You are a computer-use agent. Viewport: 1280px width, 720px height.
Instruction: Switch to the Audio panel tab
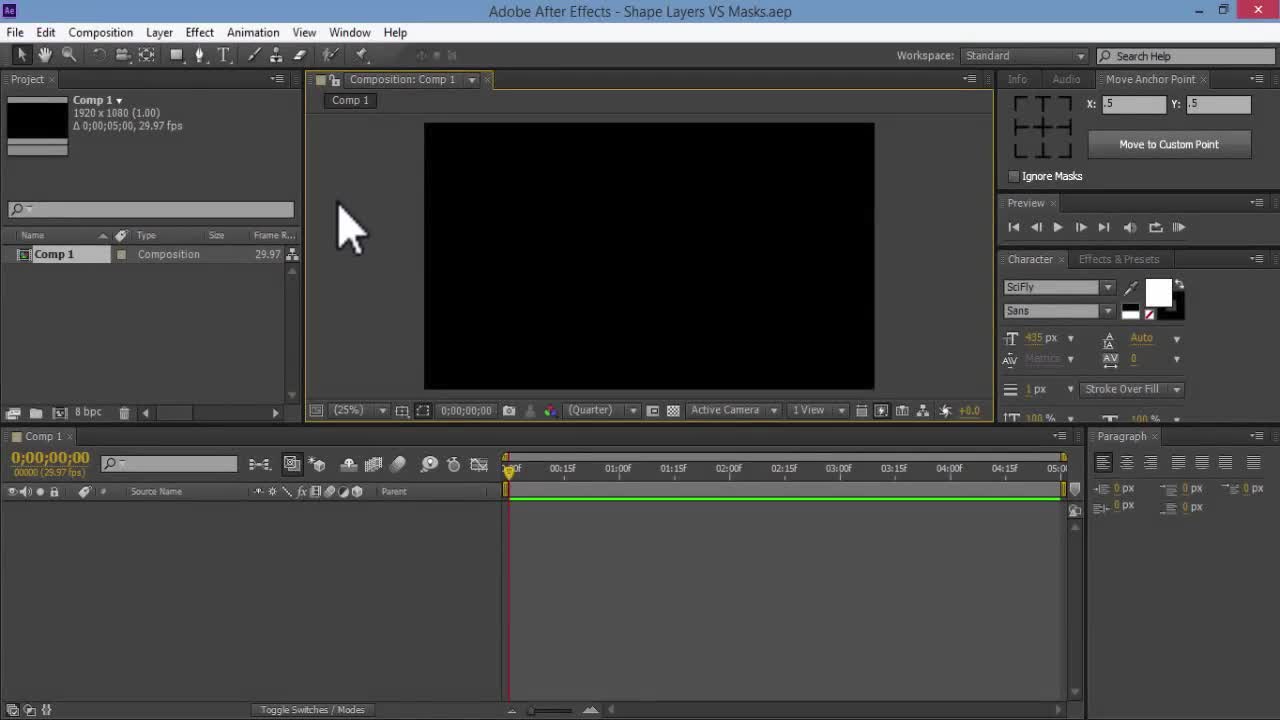tap(1066, 79)
